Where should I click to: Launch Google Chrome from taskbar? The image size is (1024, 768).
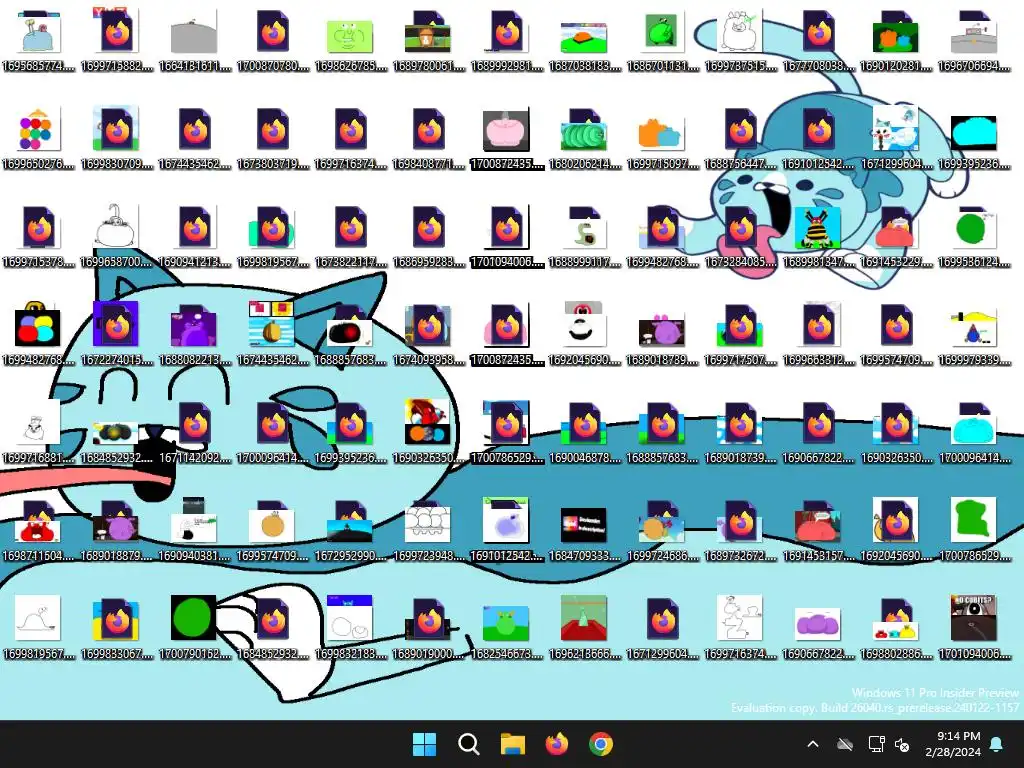click(601, 744)
